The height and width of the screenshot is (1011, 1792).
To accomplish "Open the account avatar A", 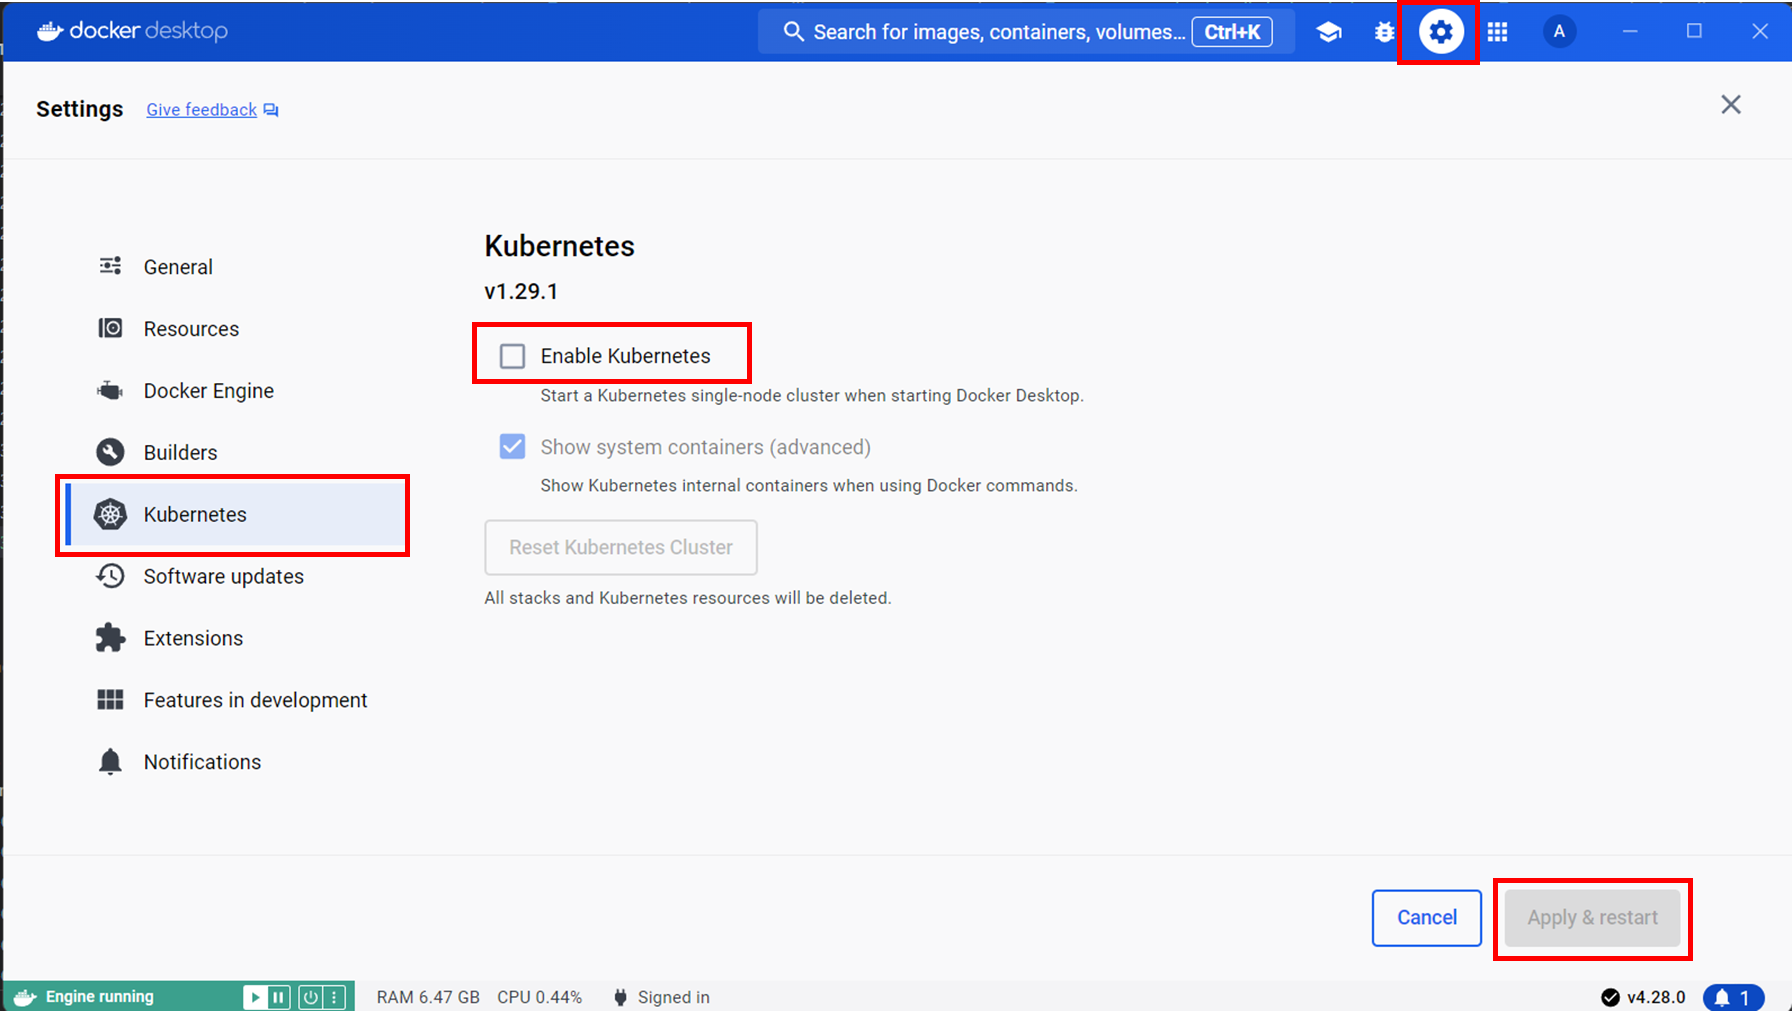I will point(1559,32).
